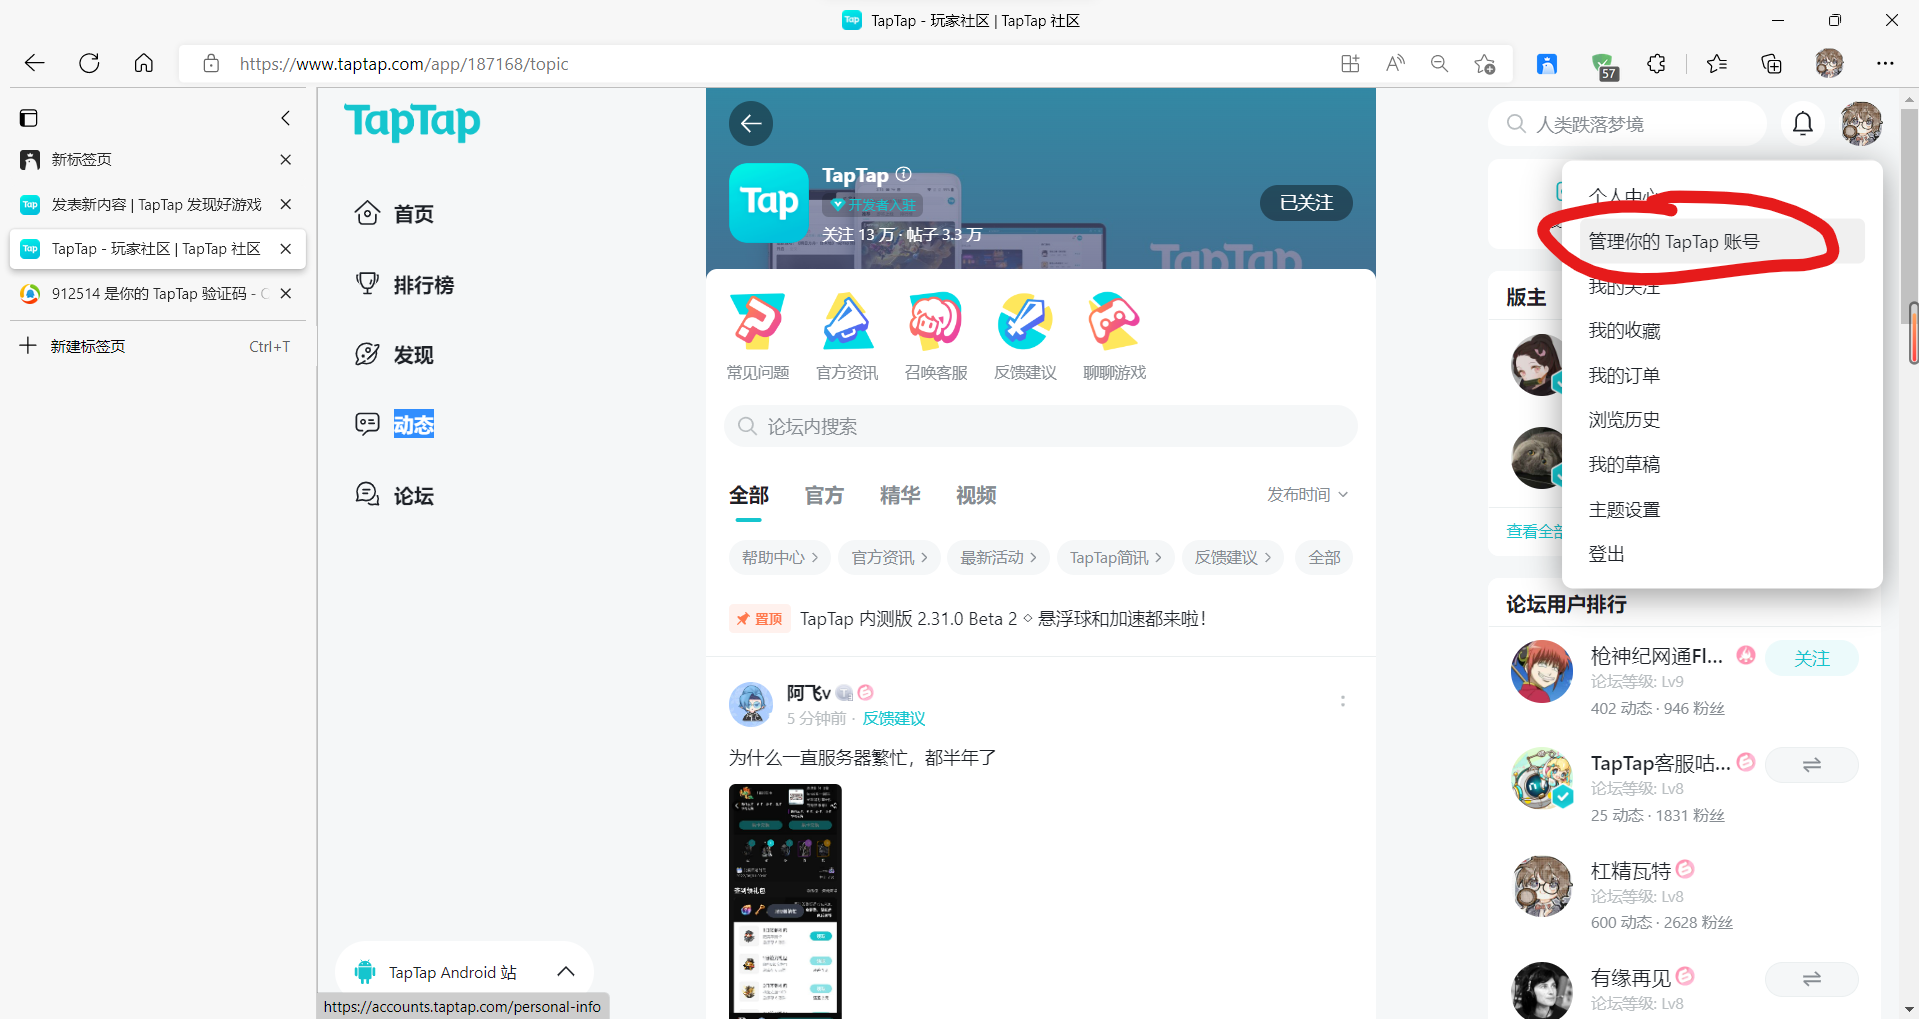Reload the page with the refresh icon

click(x=89, y=64)
